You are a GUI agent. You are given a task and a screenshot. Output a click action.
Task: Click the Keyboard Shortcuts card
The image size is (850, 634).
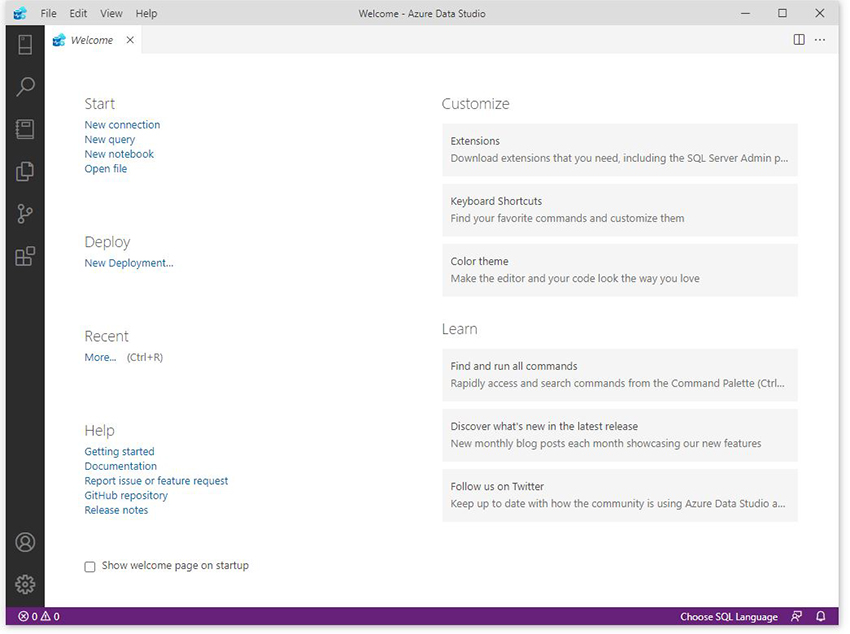pos(620,210)
